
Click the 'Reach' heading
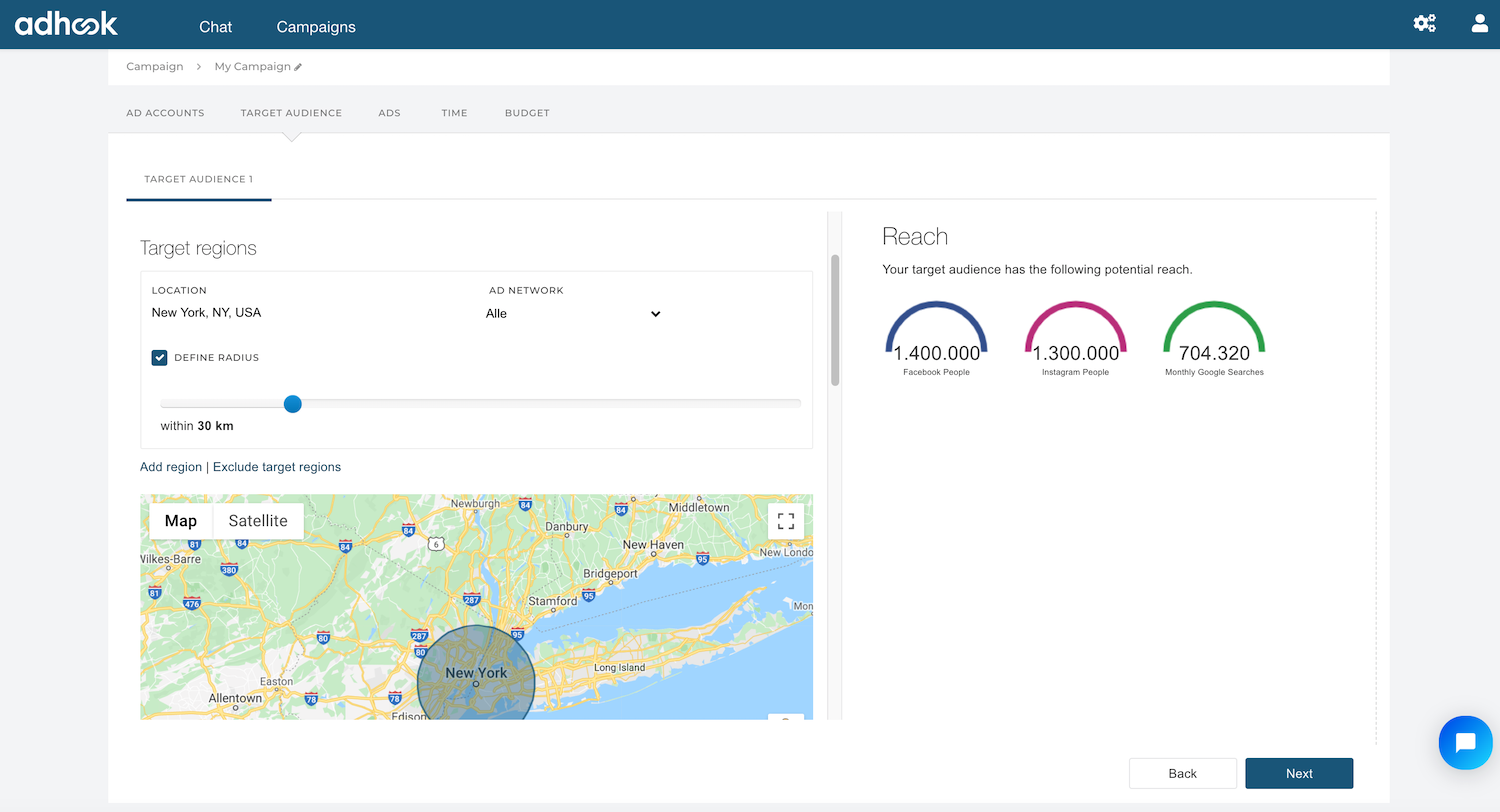tap(915, 237)
